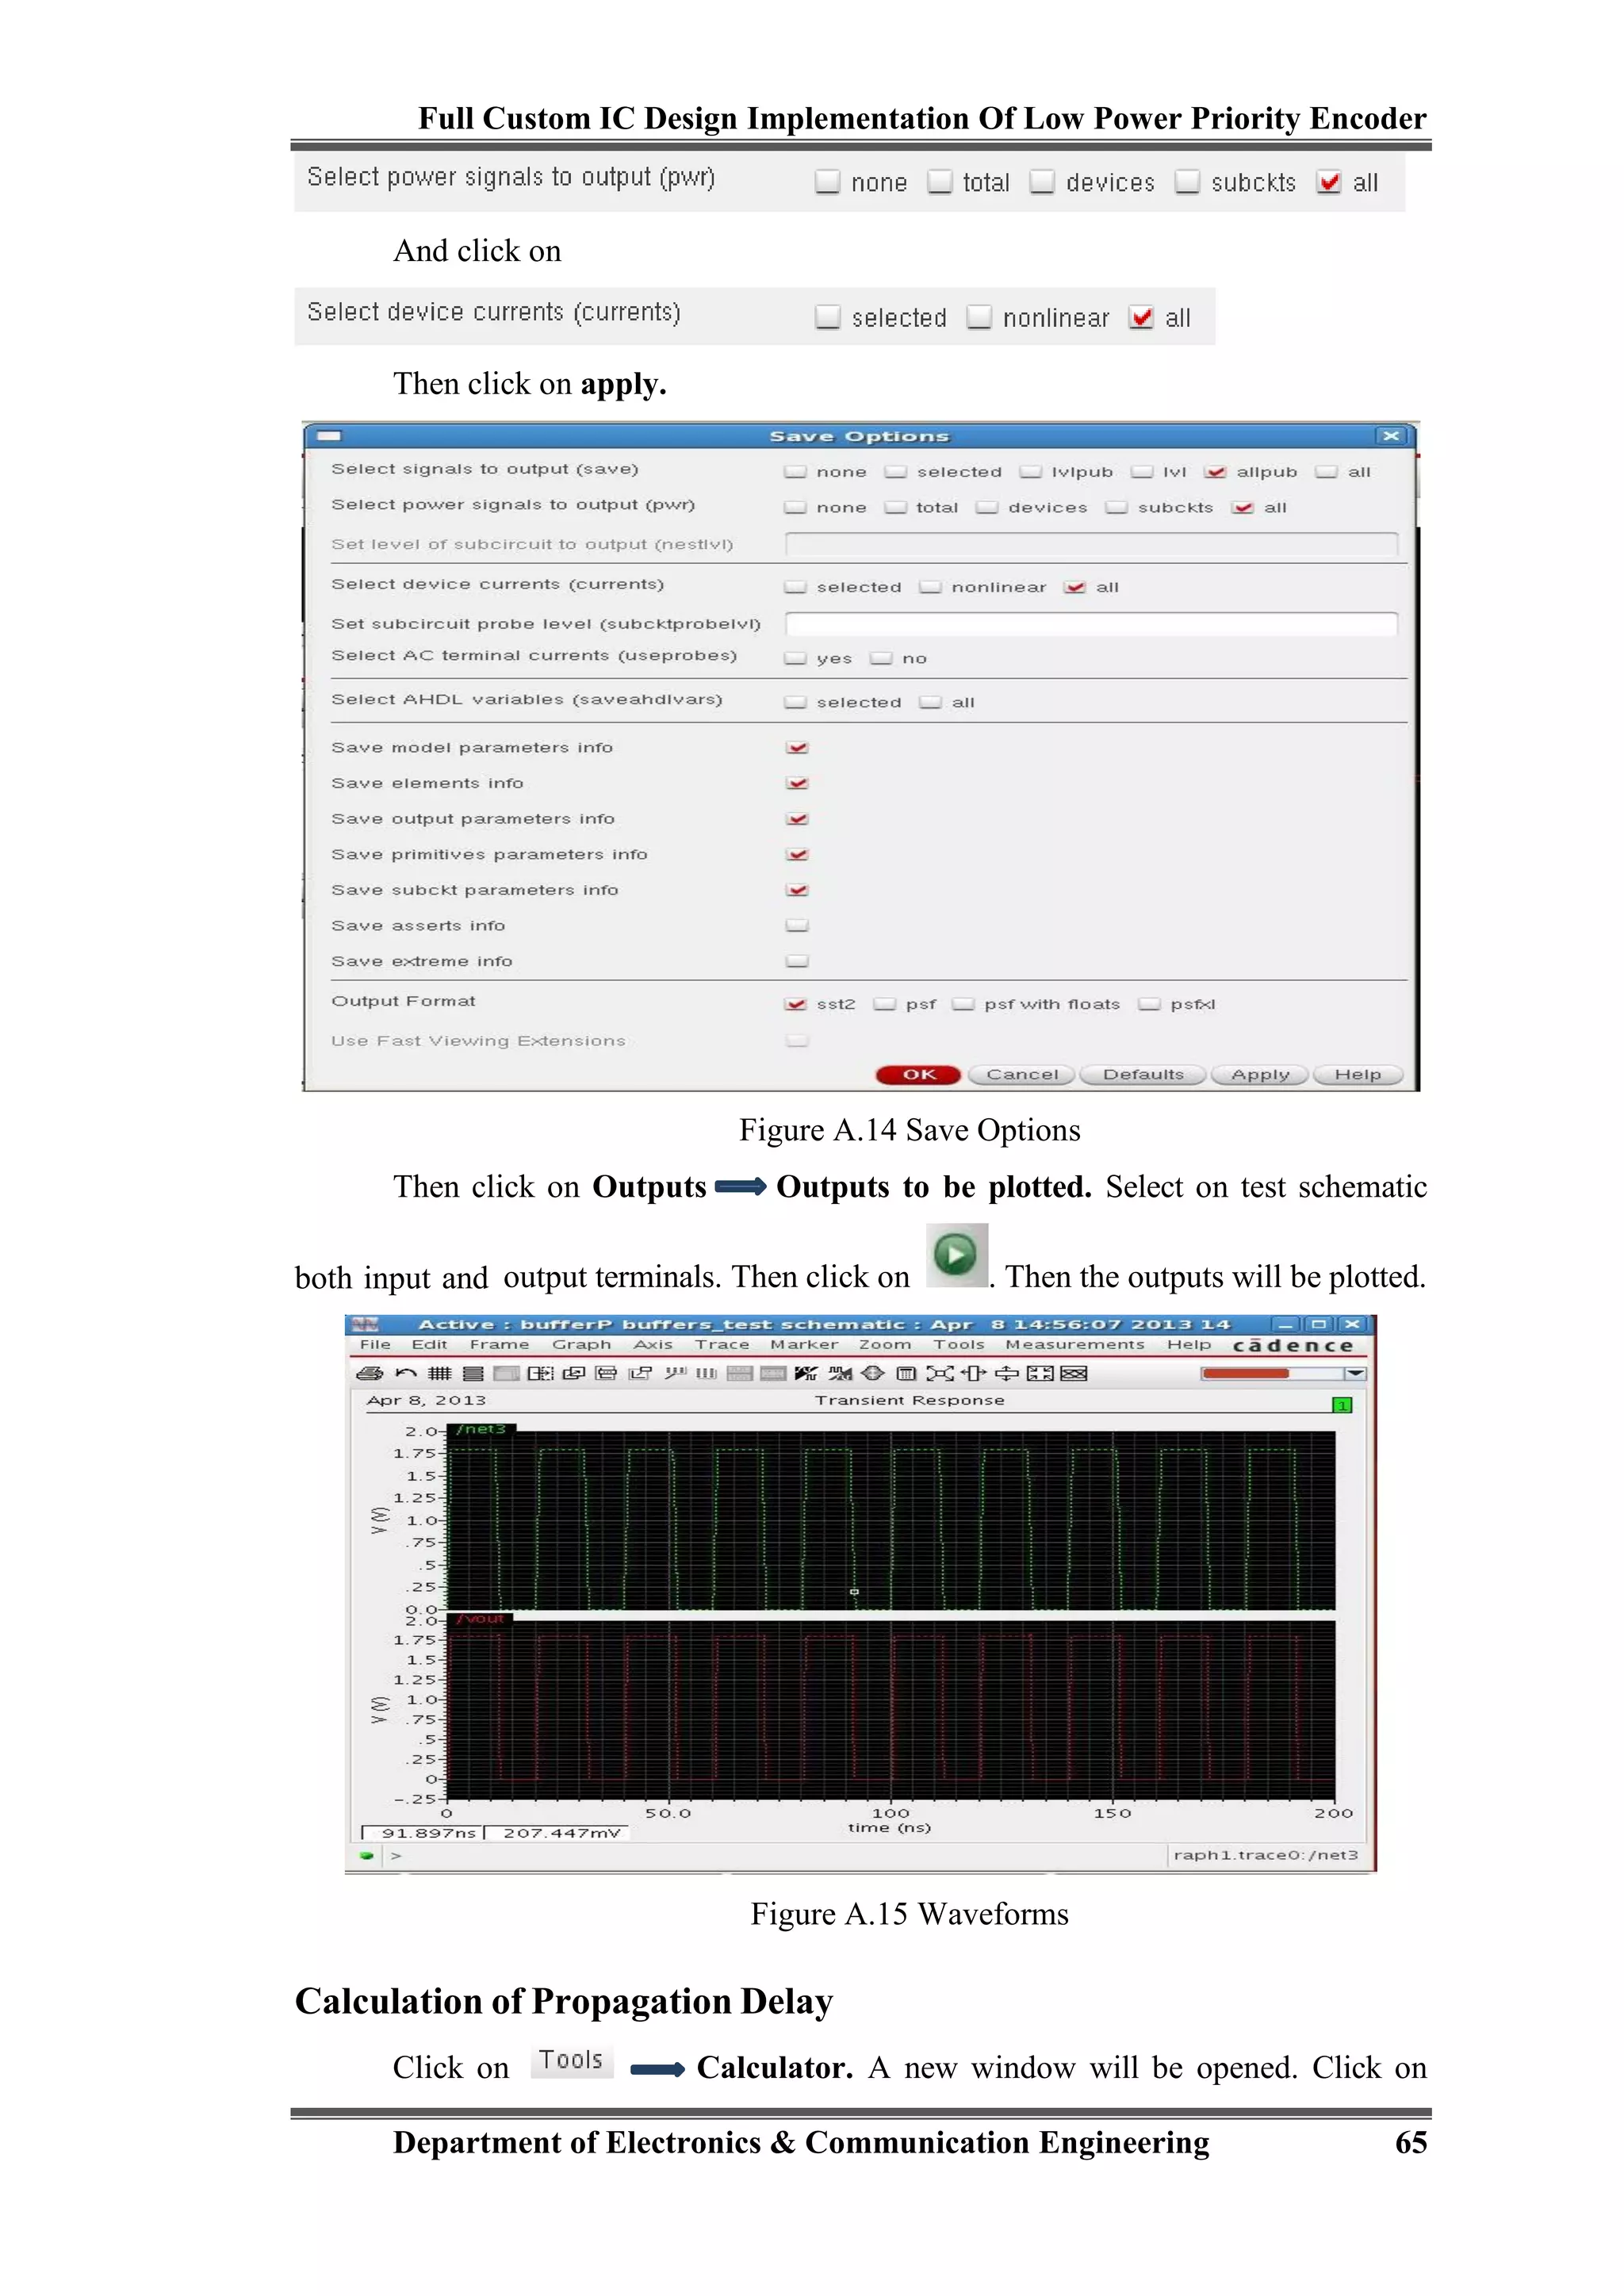The height and width of the screenshot is (2296, 1624).
Task: Click the split-panel icon with dashed half
Action: tap(541, 1374)
